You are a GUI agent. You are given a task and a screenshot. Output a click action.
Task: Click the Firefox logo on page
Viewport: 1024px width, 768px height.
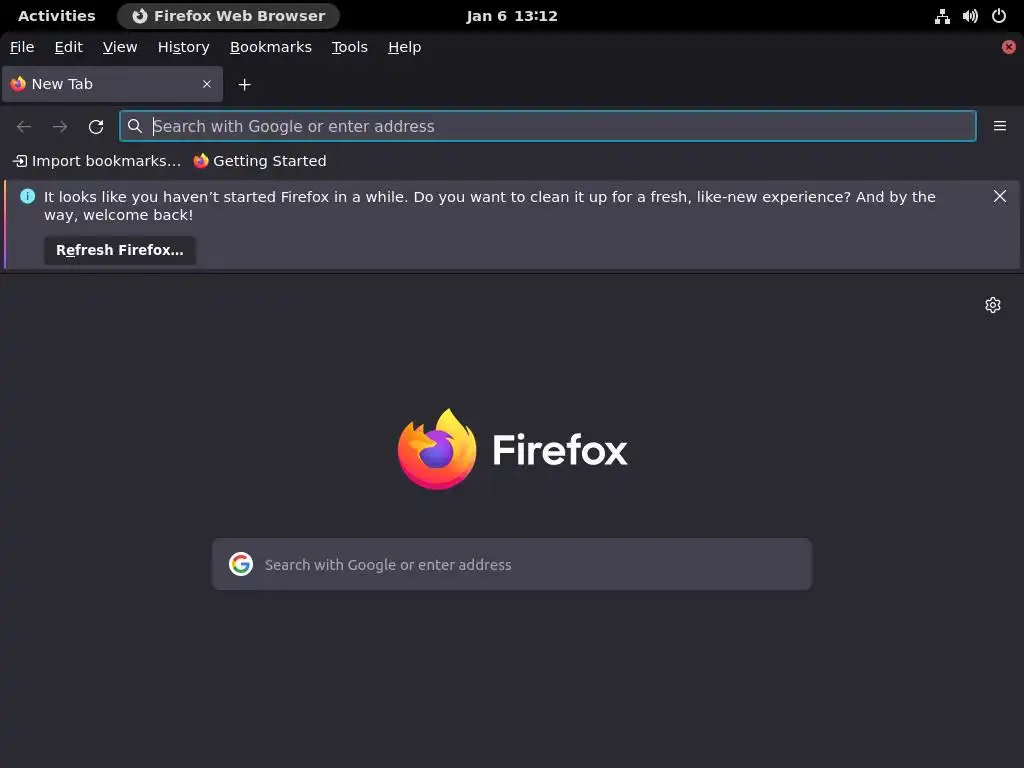point(437,449)
